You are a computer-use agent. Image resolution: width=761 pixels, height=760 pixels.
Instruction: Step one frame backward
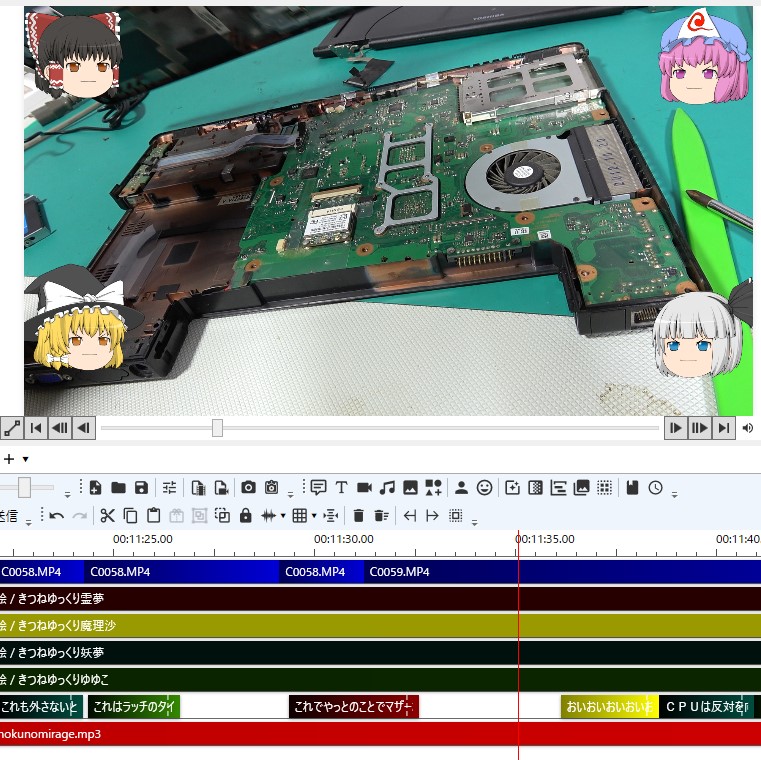coord(84,428)
